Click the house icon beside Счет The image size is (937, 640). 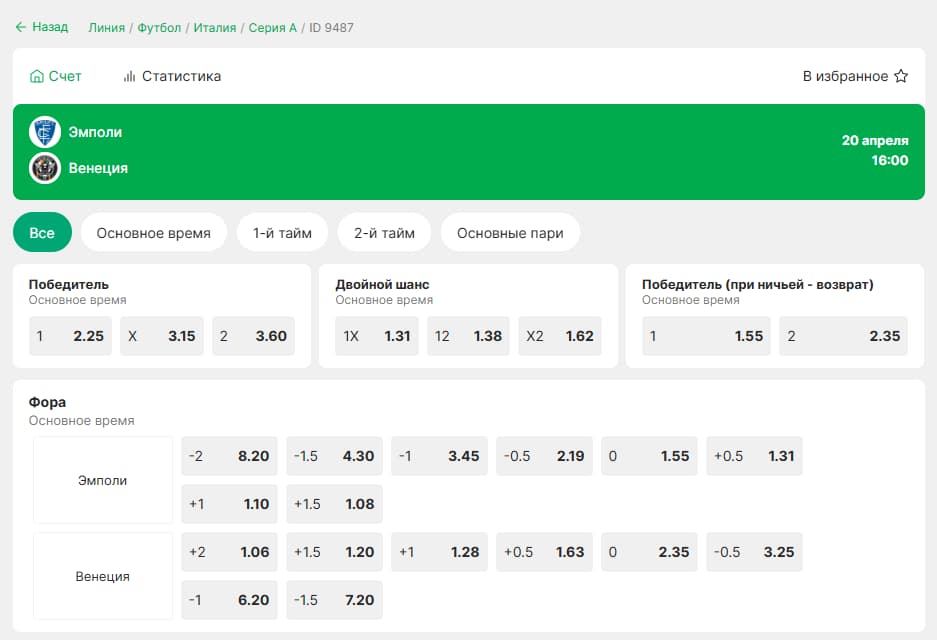click(36, 76)
